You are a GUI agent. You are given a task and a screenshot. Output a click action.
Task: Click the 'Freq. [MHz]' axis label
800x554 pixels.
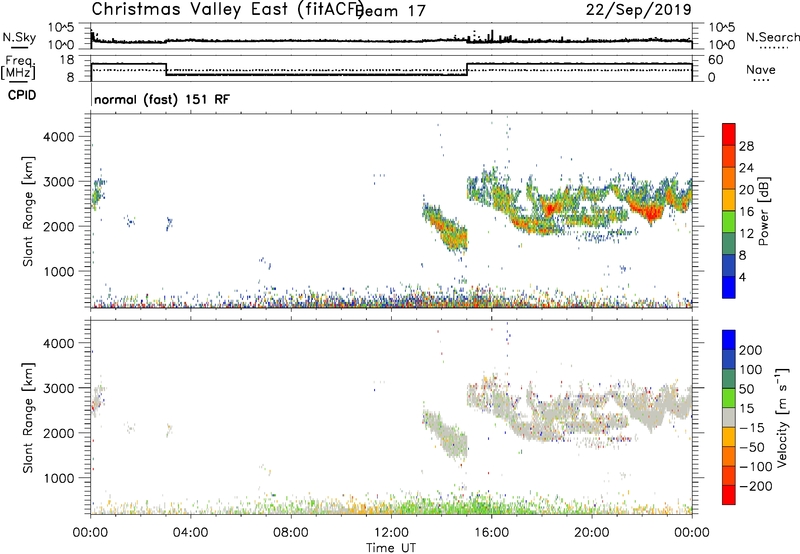tap(19, 67)
